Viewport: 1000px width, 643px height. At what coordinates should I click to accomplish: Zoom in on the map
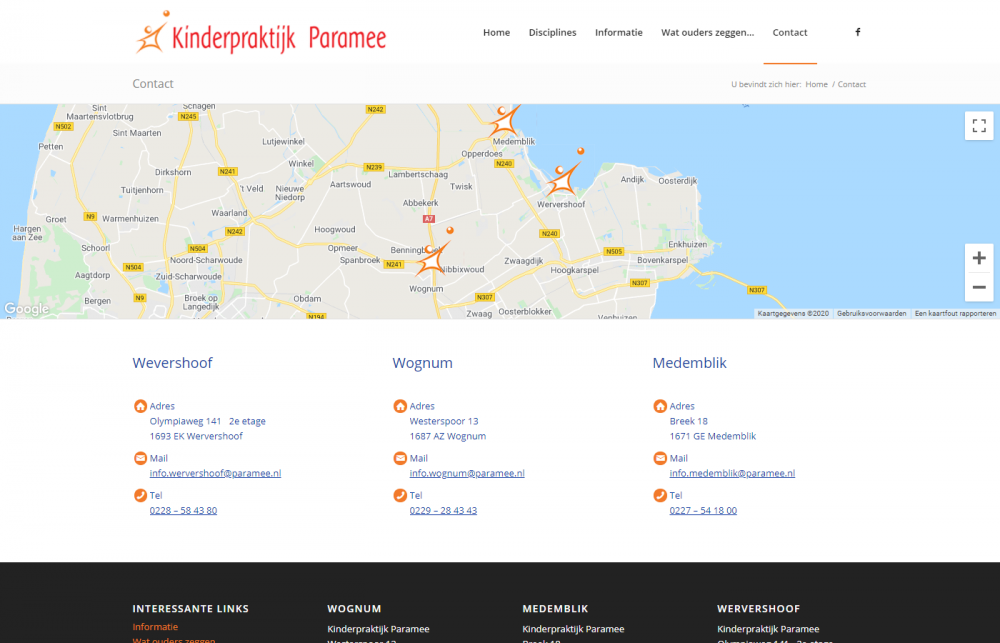(x=979, y=258)
